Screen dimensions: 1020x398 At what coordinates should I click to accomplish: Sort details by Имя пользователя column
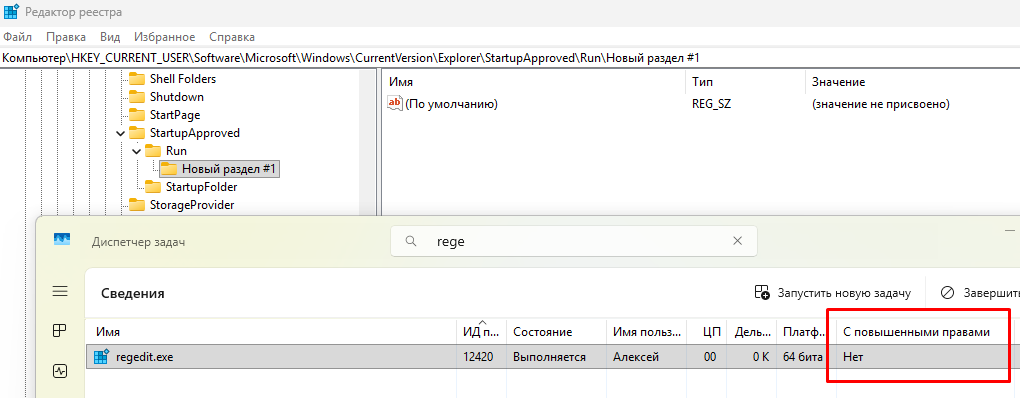point(647,332)
